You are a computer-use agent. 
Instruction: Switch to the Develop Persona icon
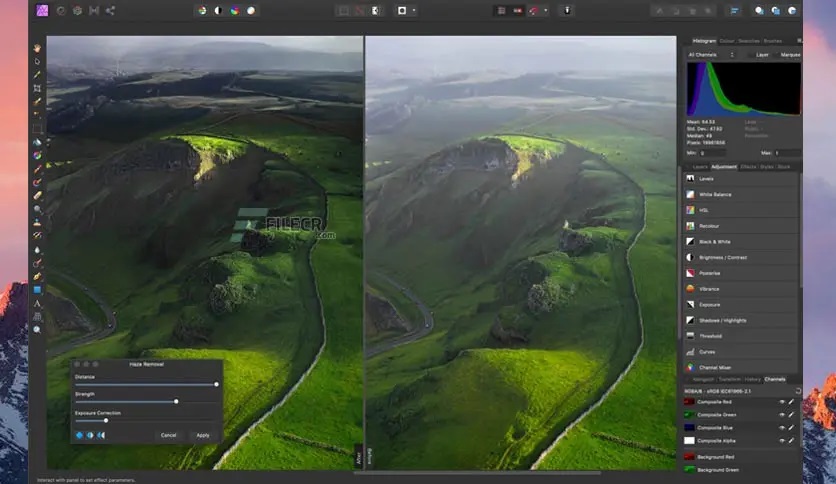(x=77, y=11)
